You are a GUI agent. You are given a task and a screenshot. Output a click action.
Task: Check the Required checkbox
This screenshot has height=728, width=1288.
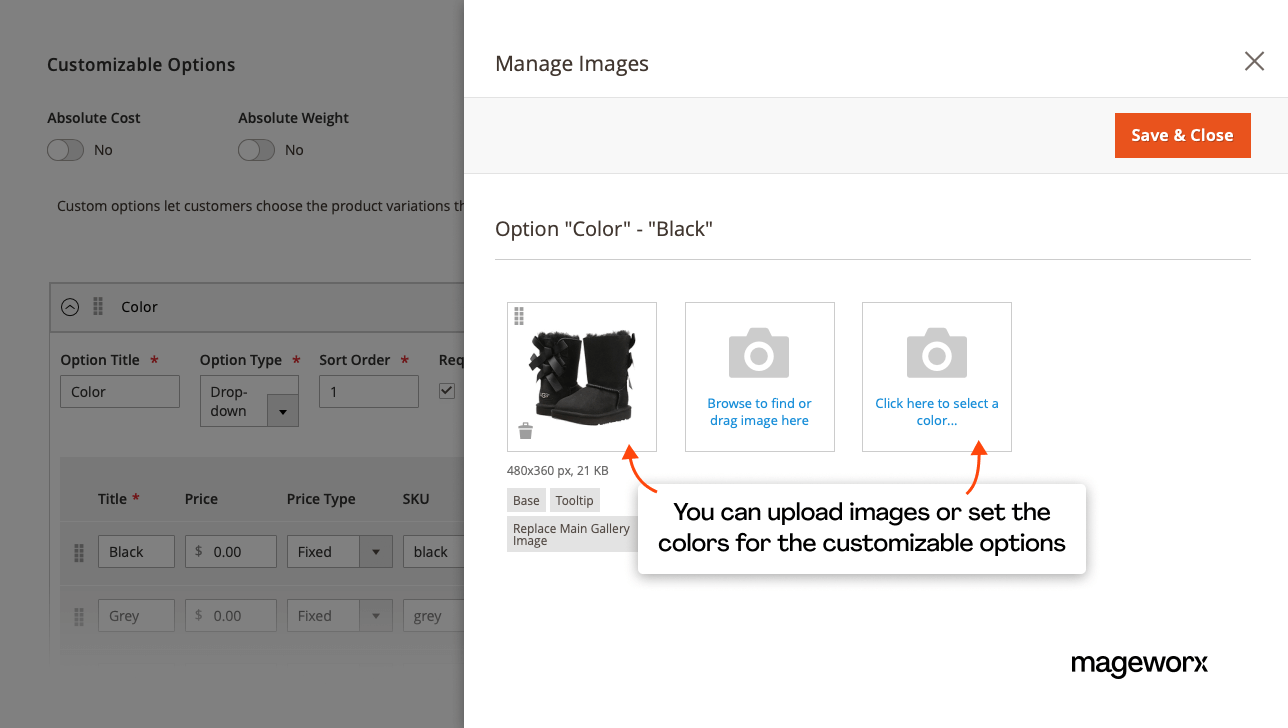tap(447, 391)
